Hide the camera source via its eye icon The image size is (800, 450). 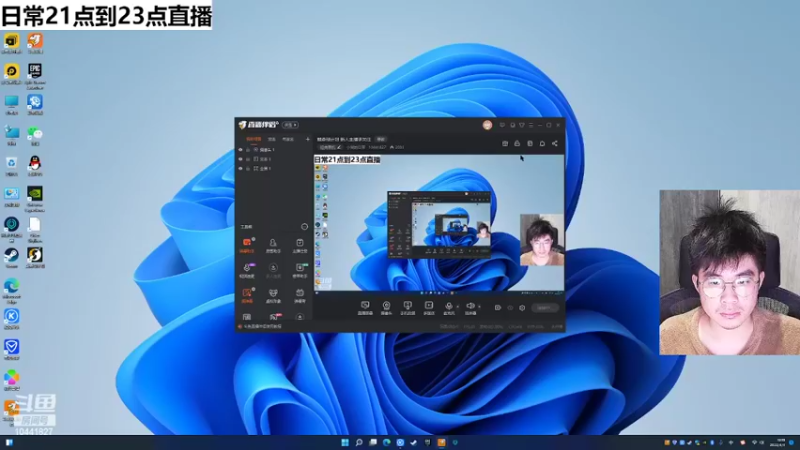[x=240, y=150]
